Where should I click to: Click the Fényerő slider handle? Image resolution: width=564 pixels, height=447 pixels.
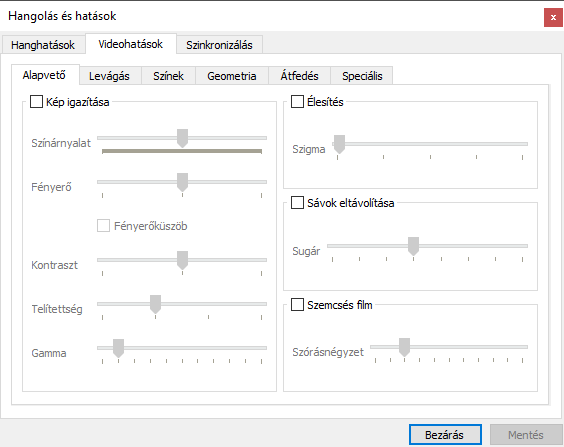(x=182, y=182)
